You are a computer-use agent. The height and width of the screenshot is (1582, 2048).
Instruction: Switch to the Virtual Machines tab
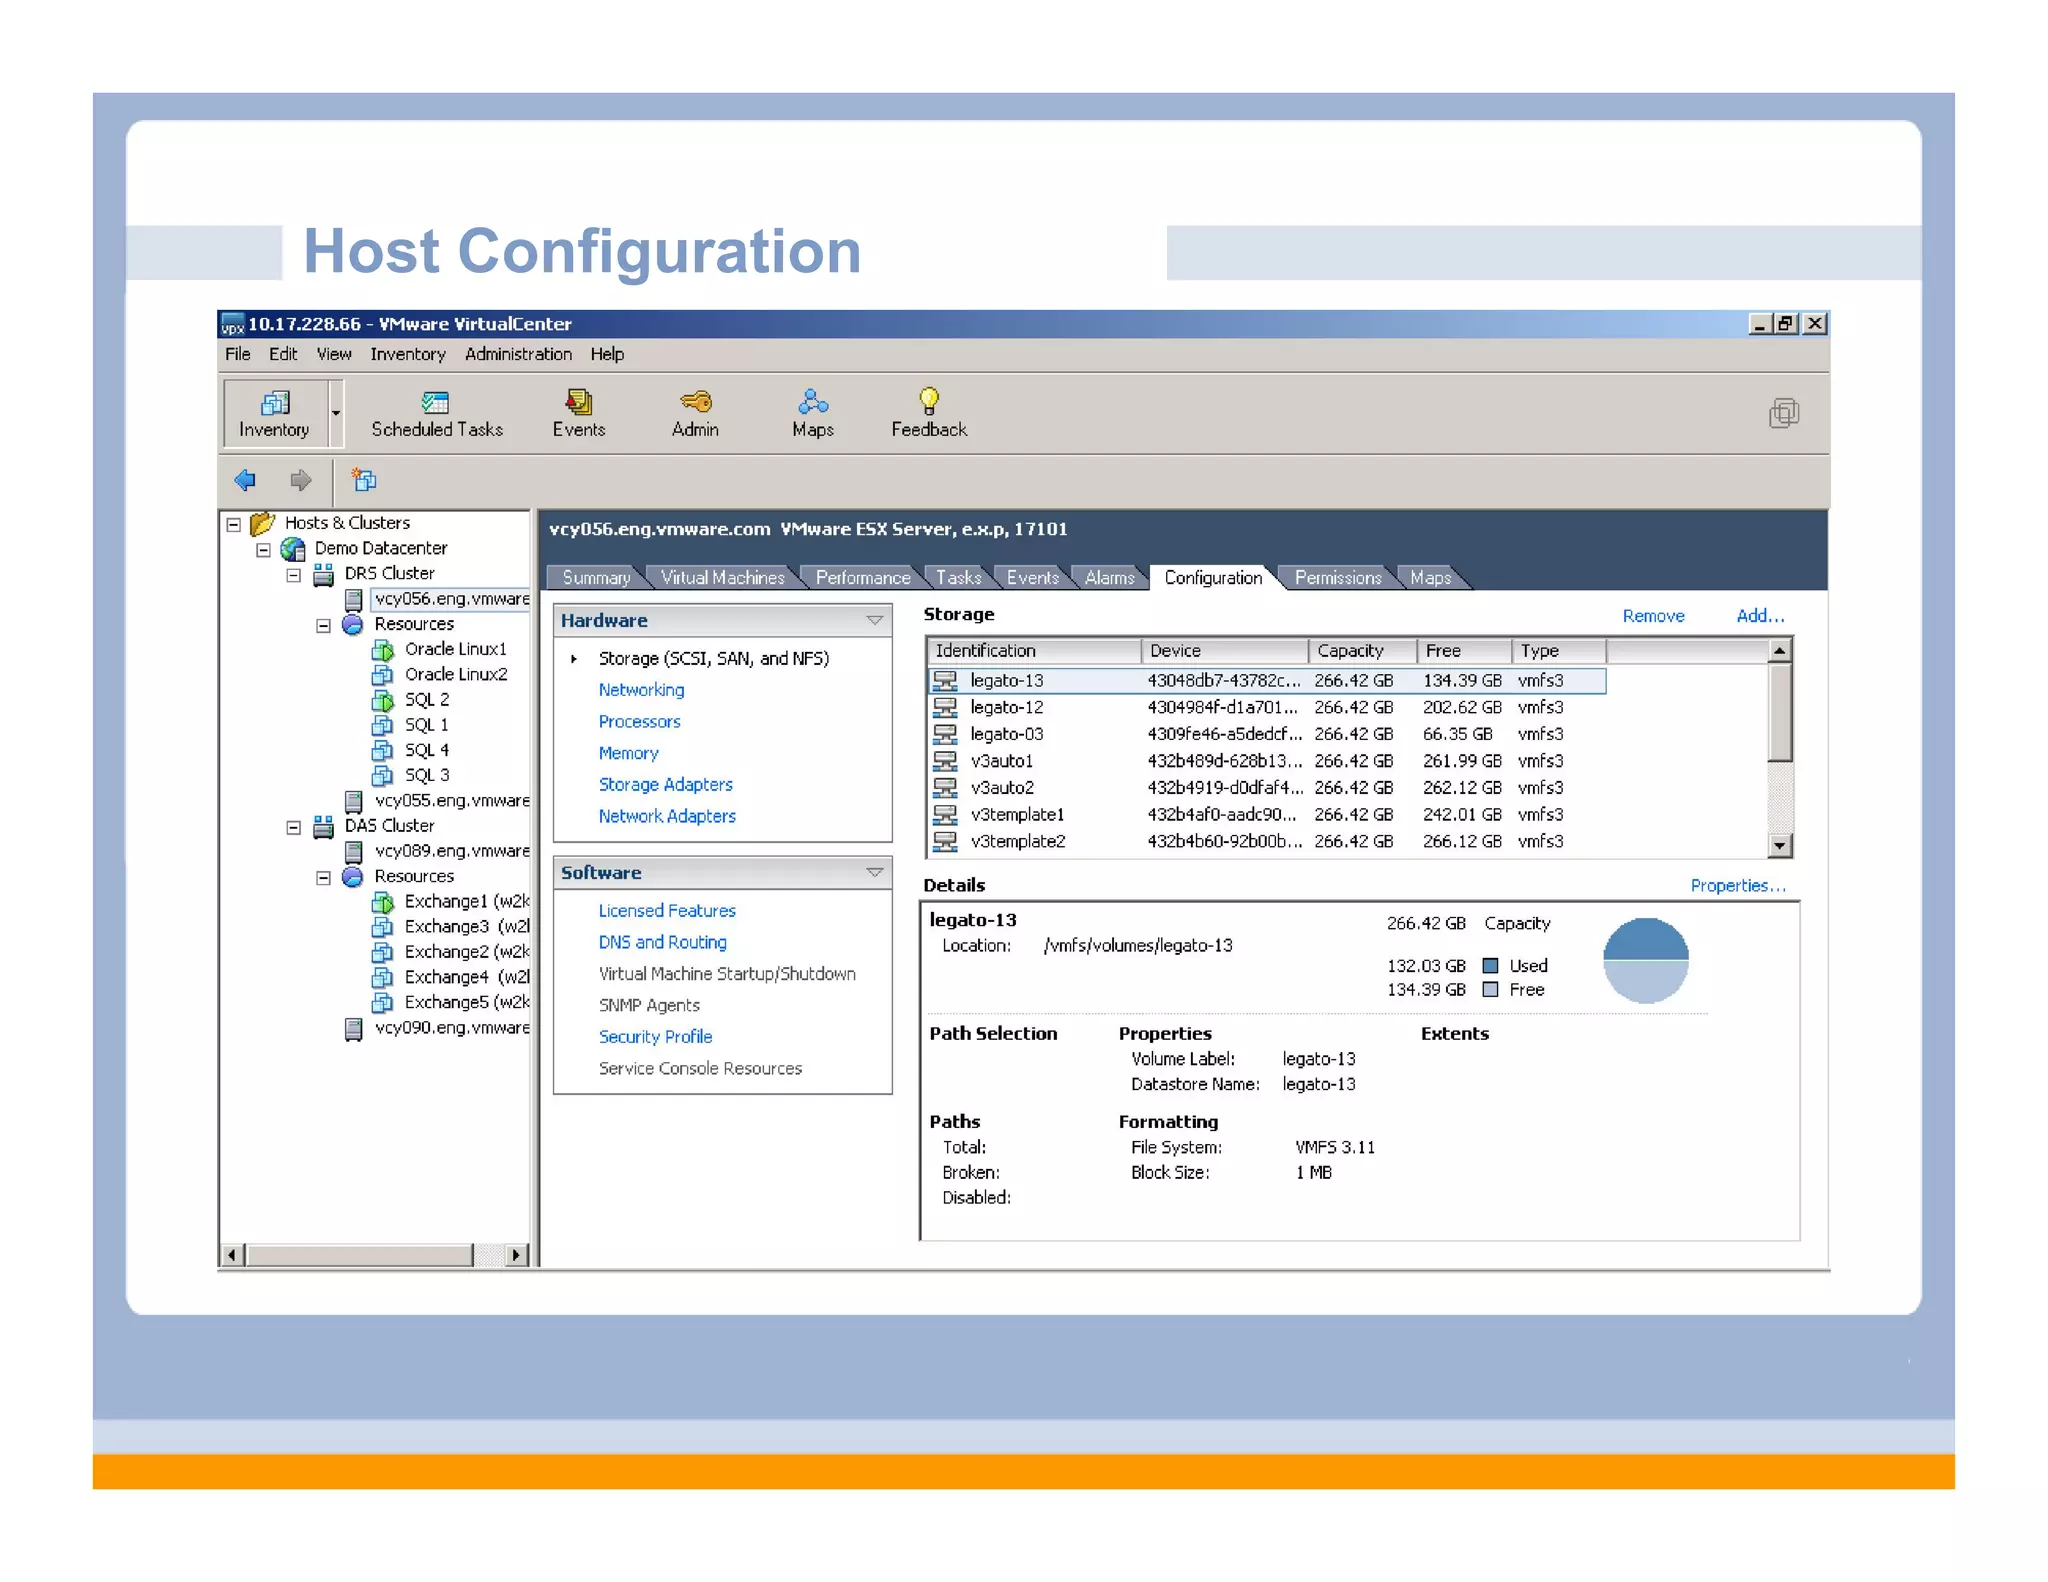coord(722,578)
